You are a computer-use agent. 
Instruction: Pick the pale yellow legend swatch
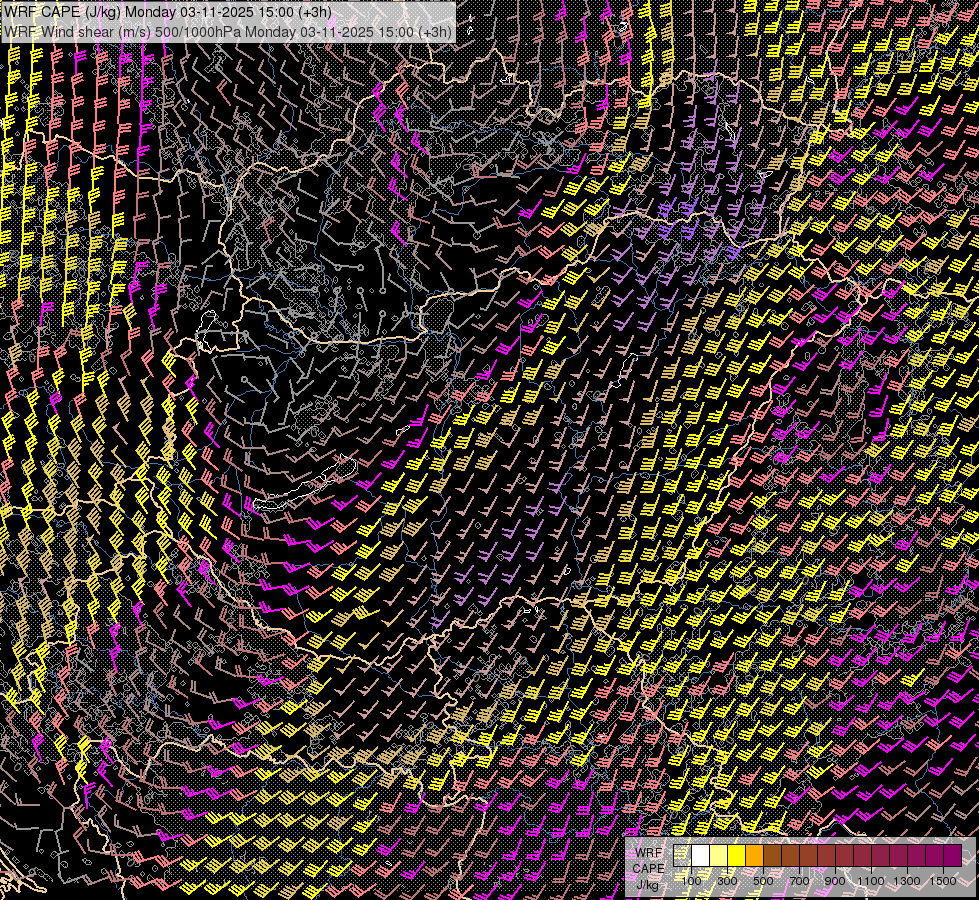(718, 856)
